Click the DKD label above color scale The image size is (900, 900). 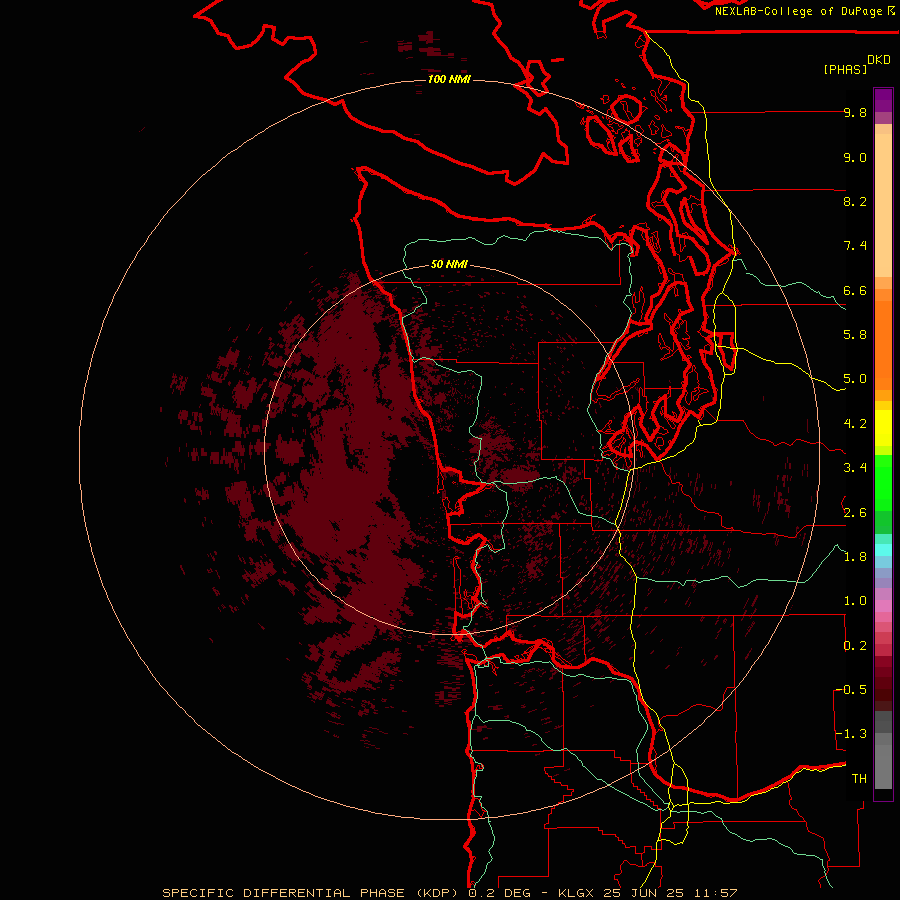(x=879, y=60)
